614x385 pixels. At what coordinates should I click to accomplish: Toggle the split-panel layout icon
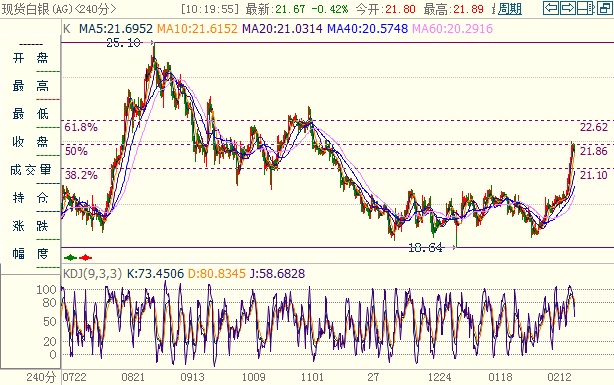coord(586,8)
